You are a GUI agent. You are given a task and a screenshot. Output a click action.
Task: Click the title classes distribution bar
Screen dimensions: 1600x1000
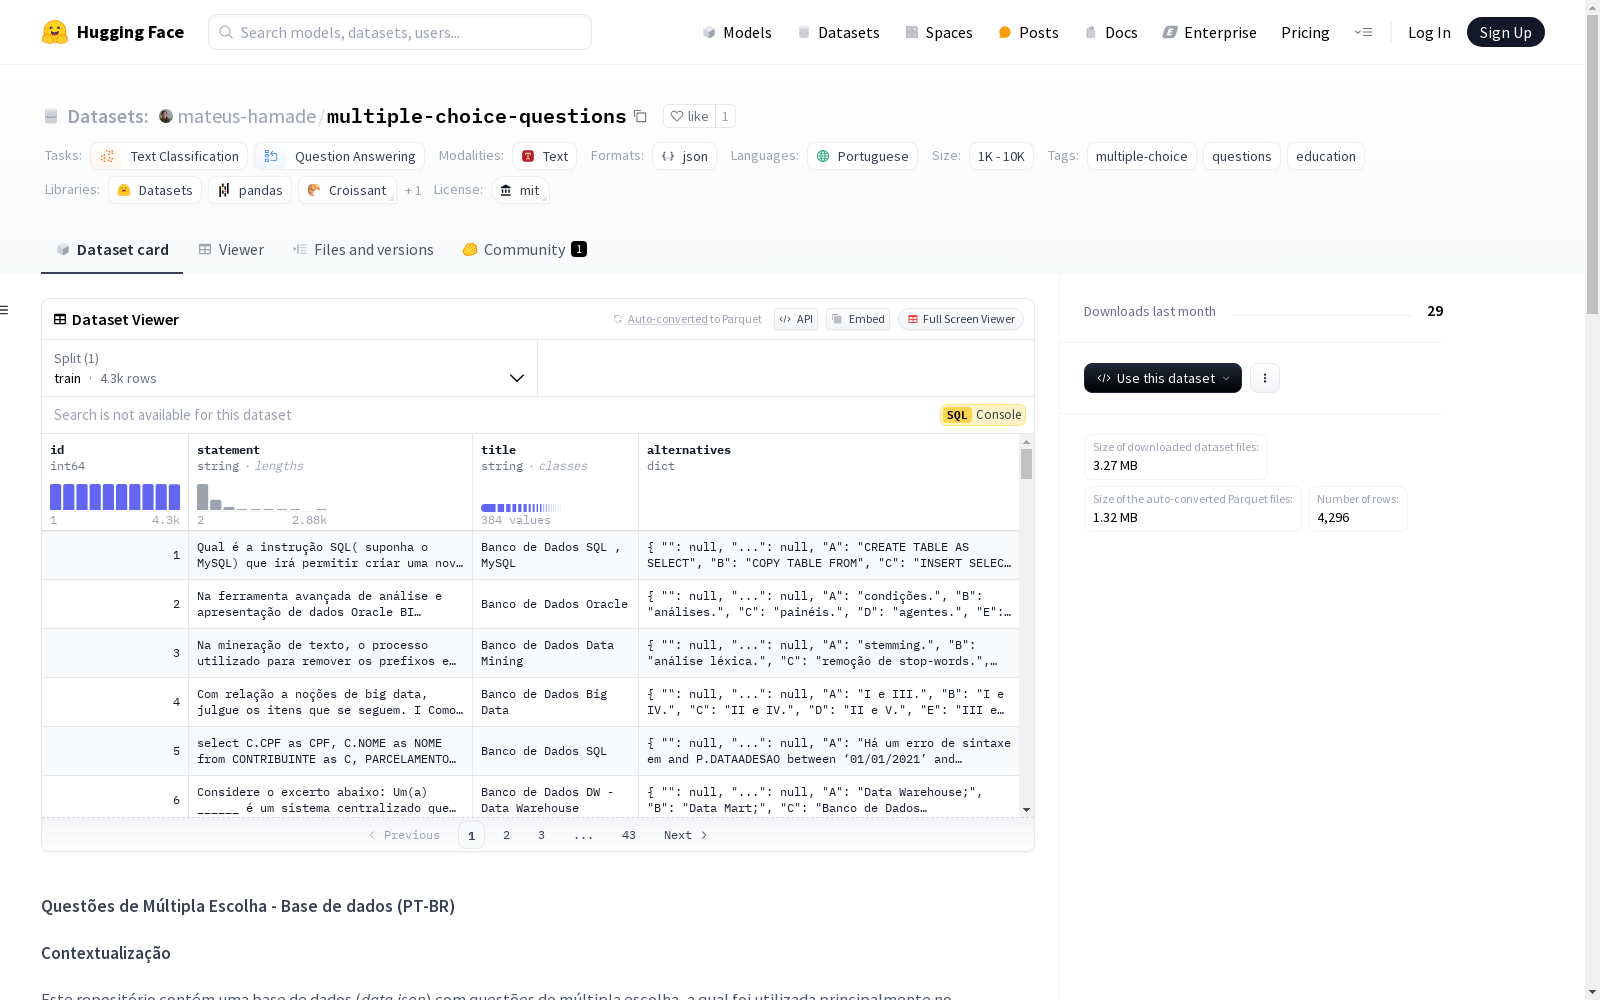tap(521, 508)
